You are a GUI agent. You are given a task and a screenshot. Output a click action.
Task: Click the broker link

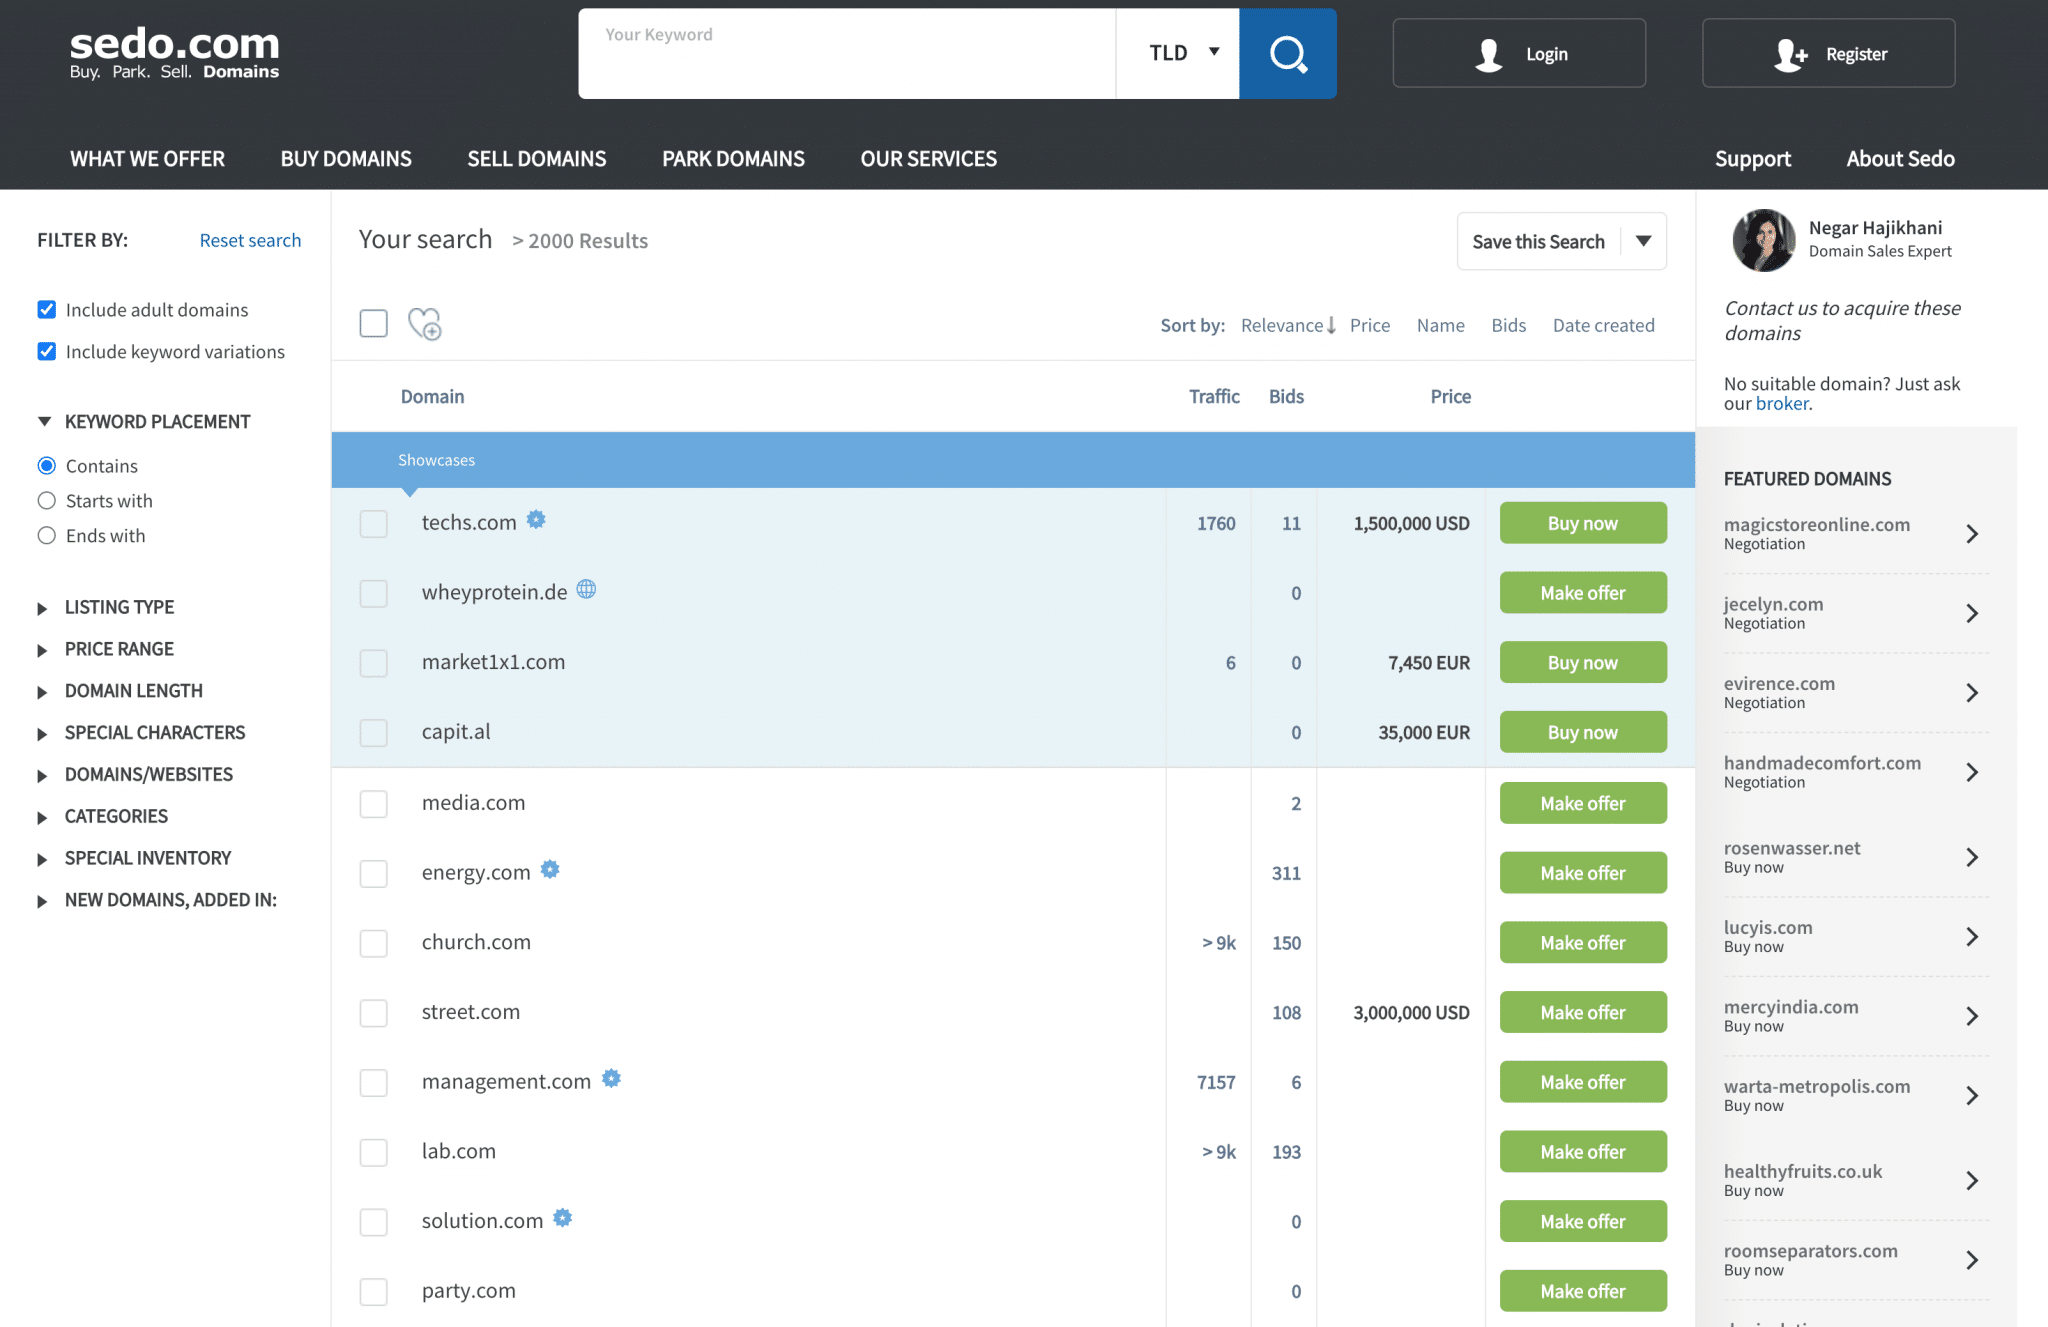pyautogui.click(x=1782, y=404)
